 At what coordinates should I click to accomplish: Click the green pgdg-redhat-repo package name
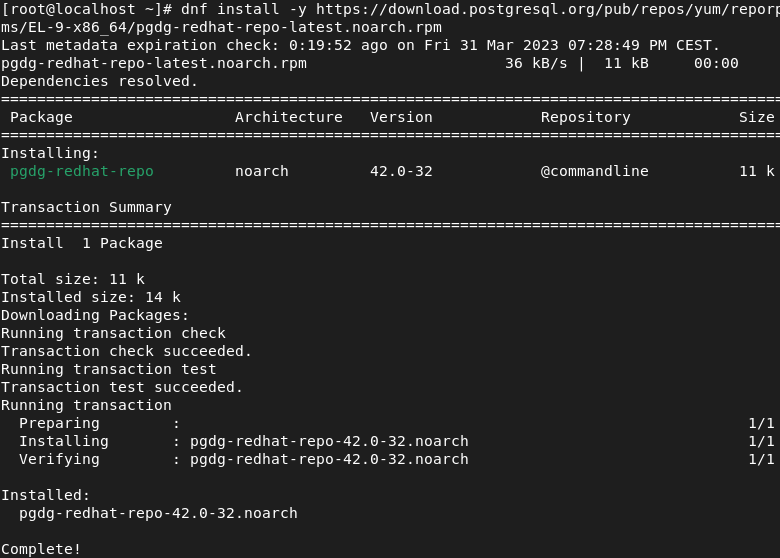point(82,171)
